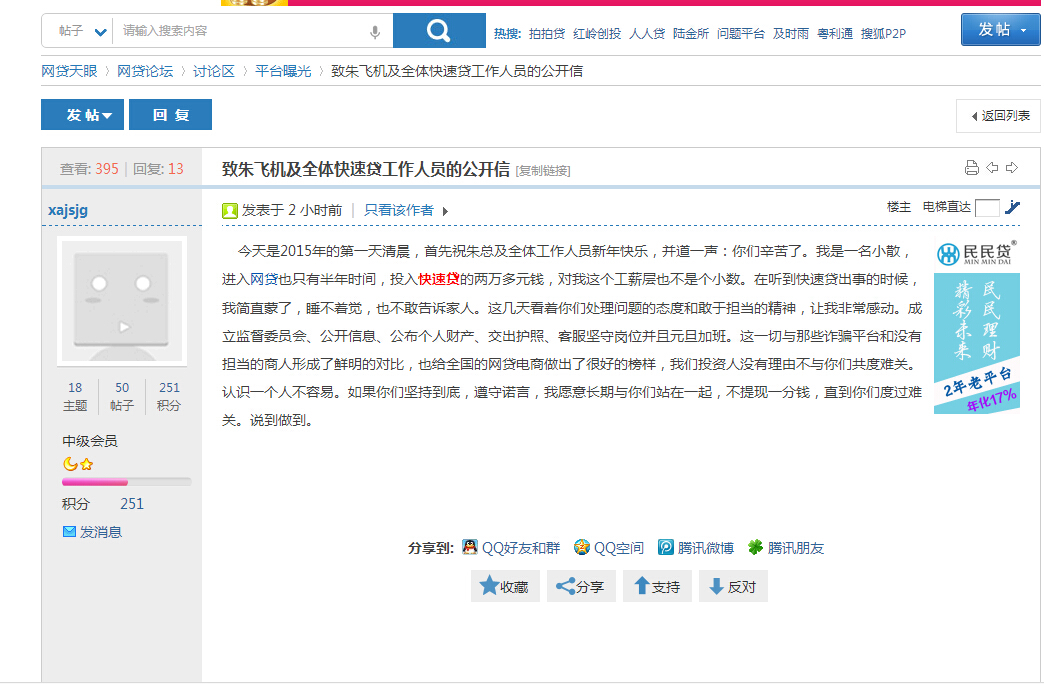
Task: Click the 发消息 envelope icon
Action: point(69,531)
